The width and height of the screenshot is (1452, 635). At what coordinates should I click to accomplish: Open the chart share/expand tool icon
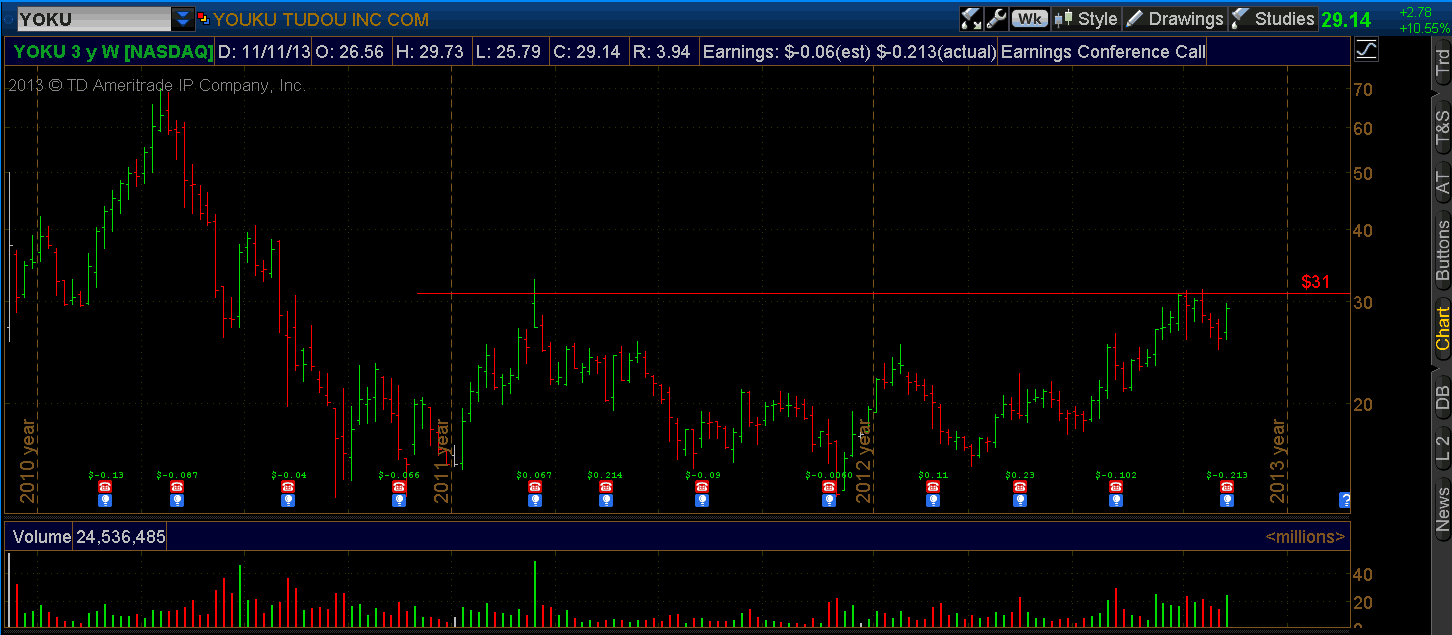point(971,18)
